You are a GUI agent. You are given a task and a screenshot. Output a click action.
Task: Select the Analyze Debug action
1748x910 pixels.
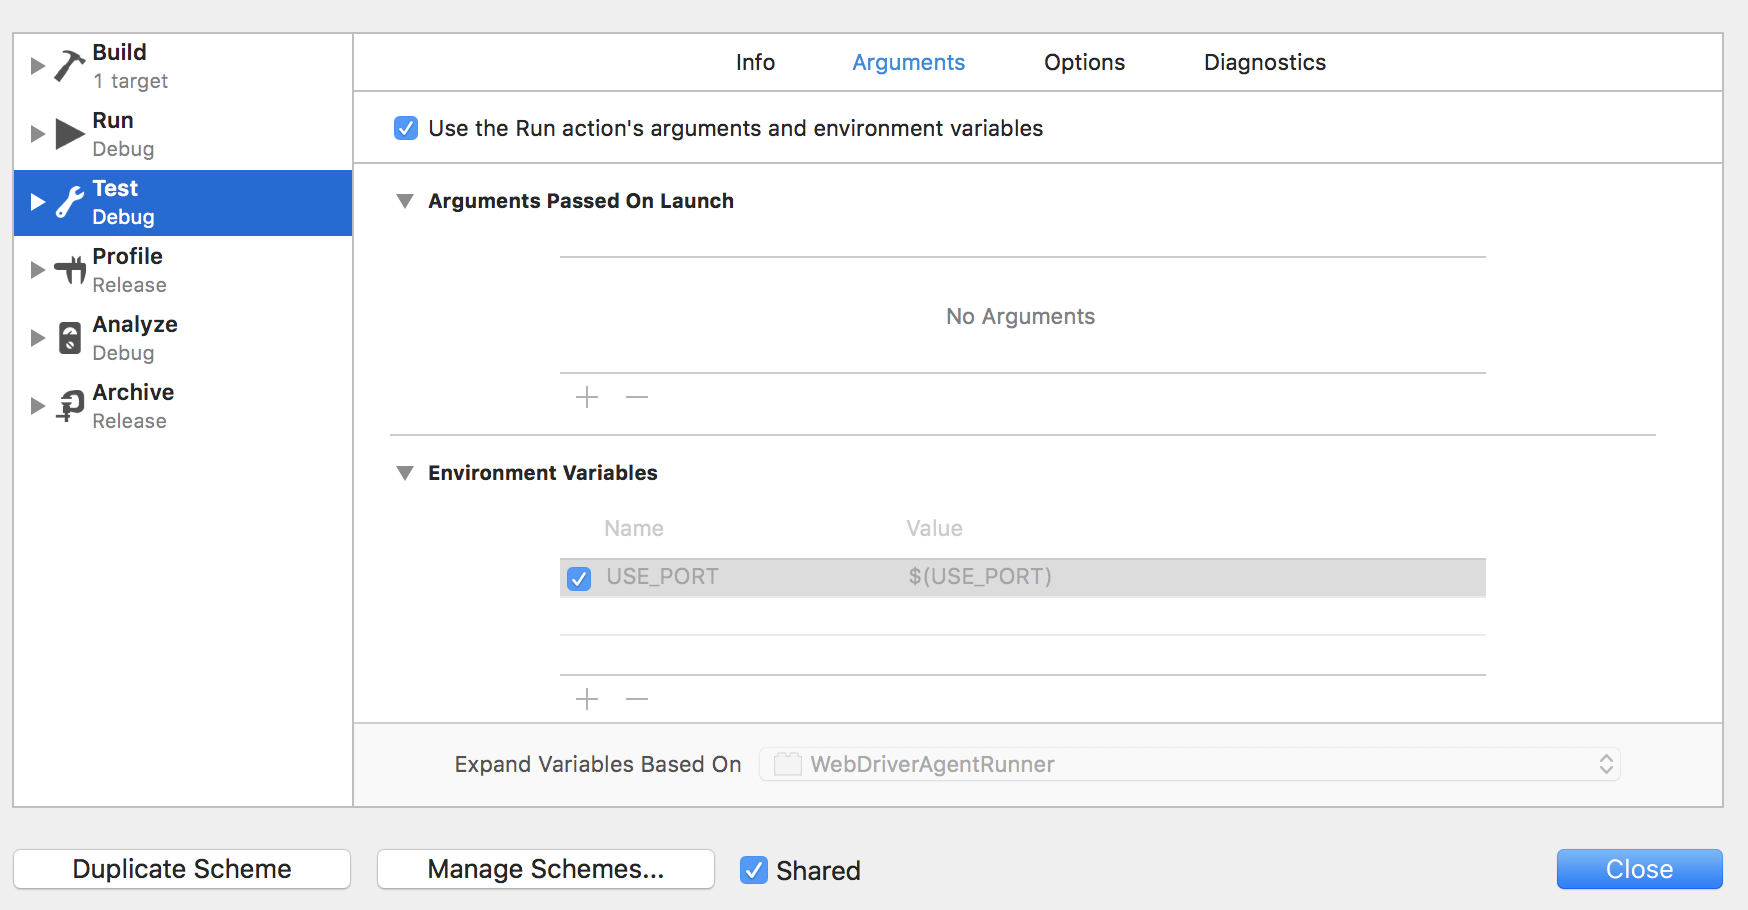coord(183,338)
